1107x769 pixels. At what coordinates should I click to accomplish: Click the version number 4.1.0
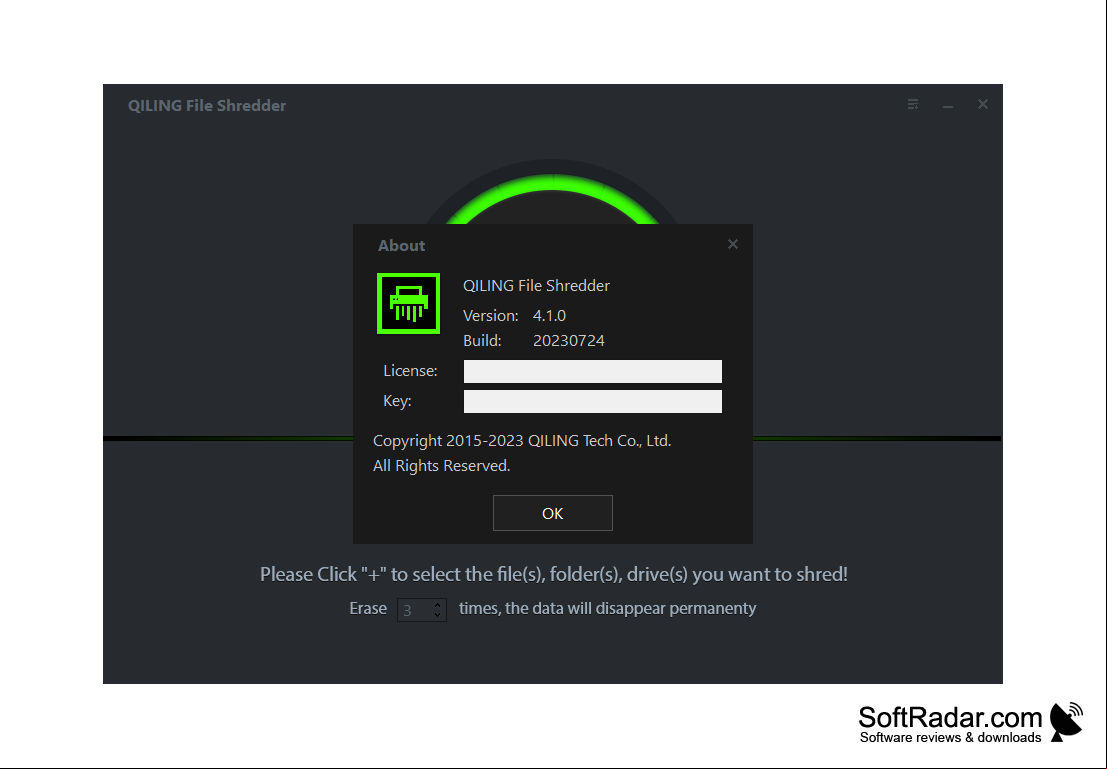[549, 316]
